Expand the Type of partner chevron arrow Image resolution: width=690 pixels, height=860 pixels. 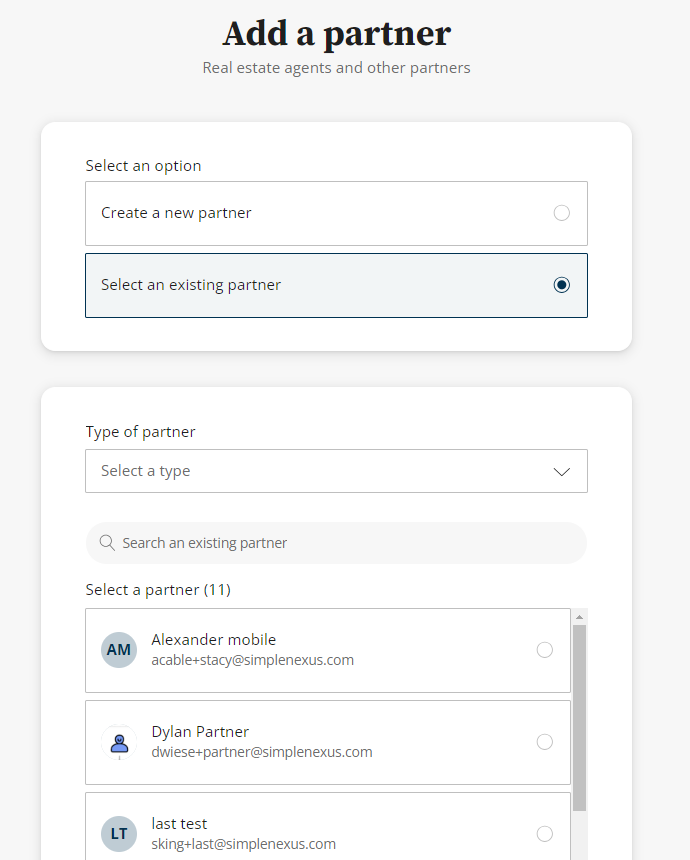point(562,471)
